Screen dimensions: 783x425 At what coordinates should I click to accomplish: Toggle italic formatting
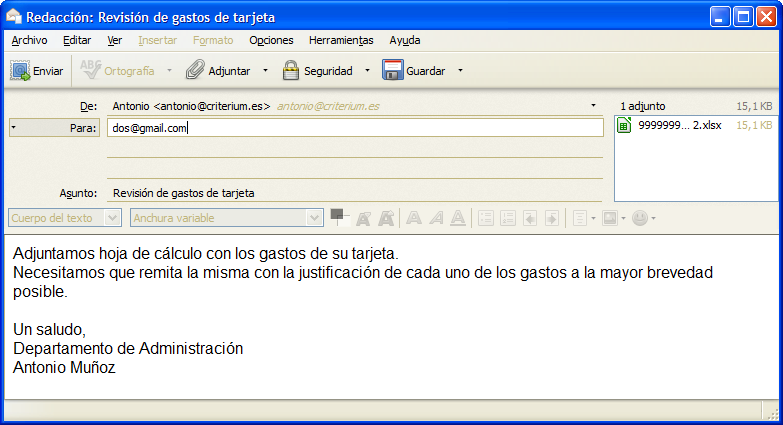point(436,218)
